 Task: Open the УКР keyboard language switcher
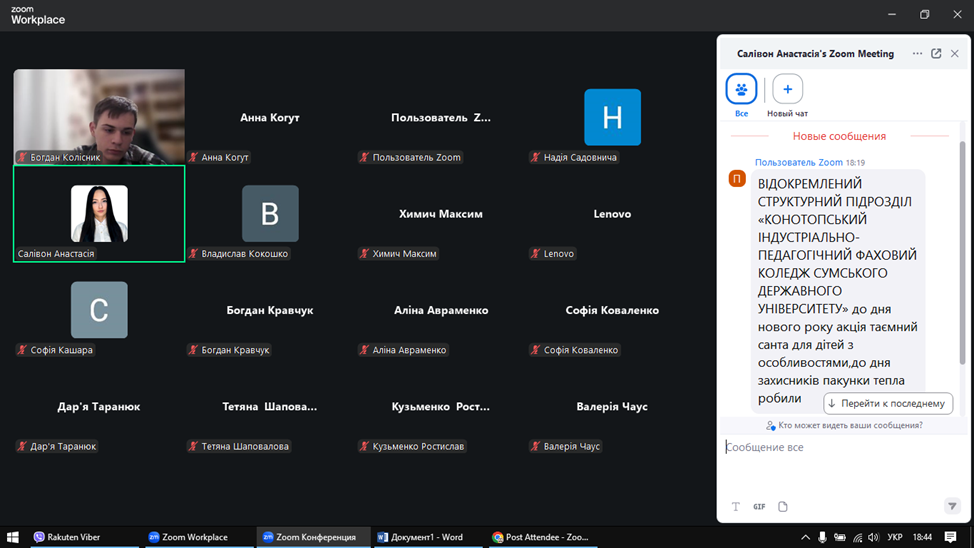click(895, 537)
